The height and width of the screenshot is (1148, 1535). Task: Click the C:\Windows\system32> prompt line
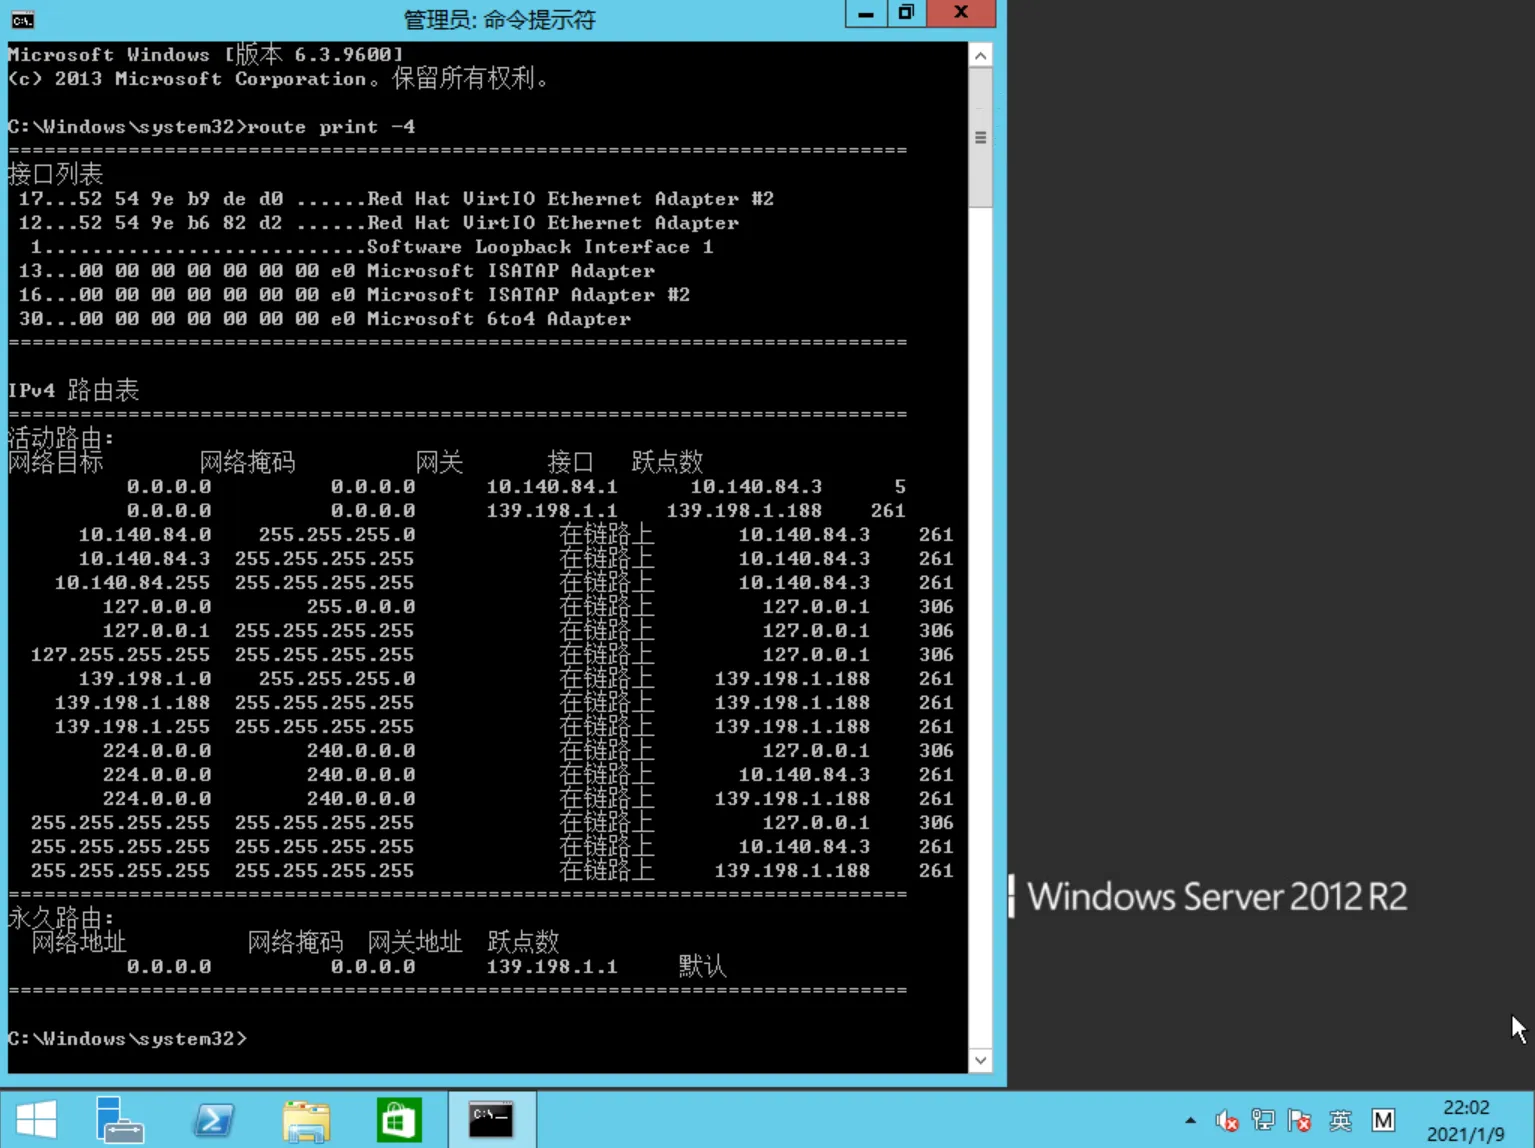[127, 1039]
